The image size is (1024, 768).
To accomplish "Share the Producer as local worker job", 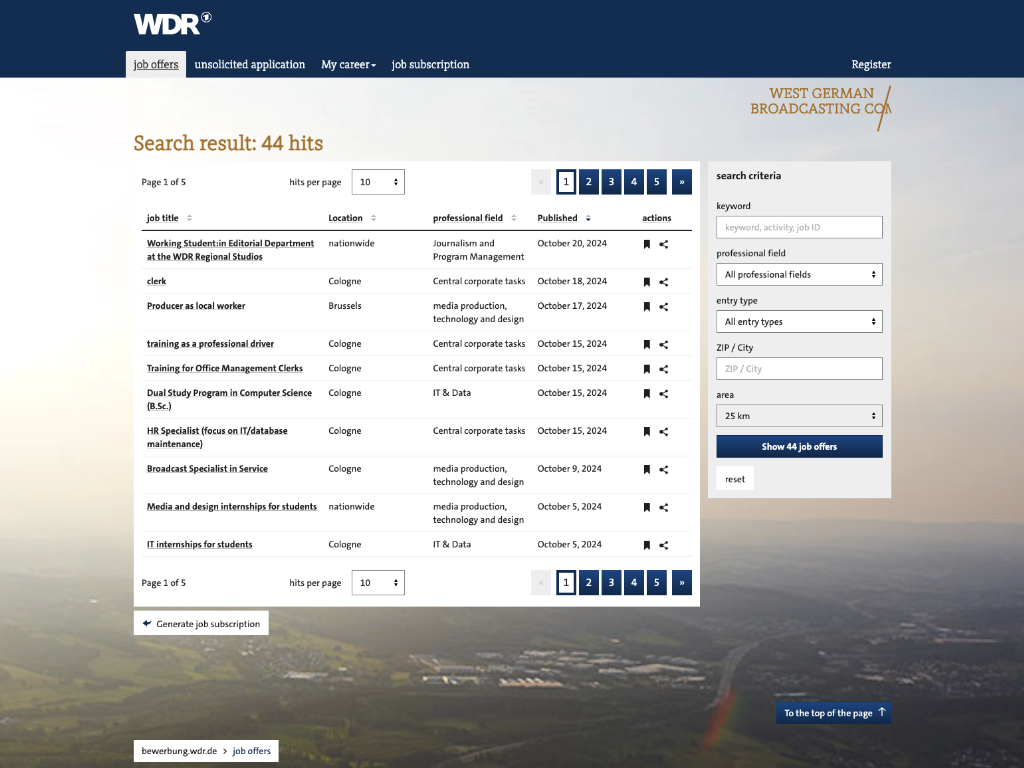I will [x=664, y=307].
